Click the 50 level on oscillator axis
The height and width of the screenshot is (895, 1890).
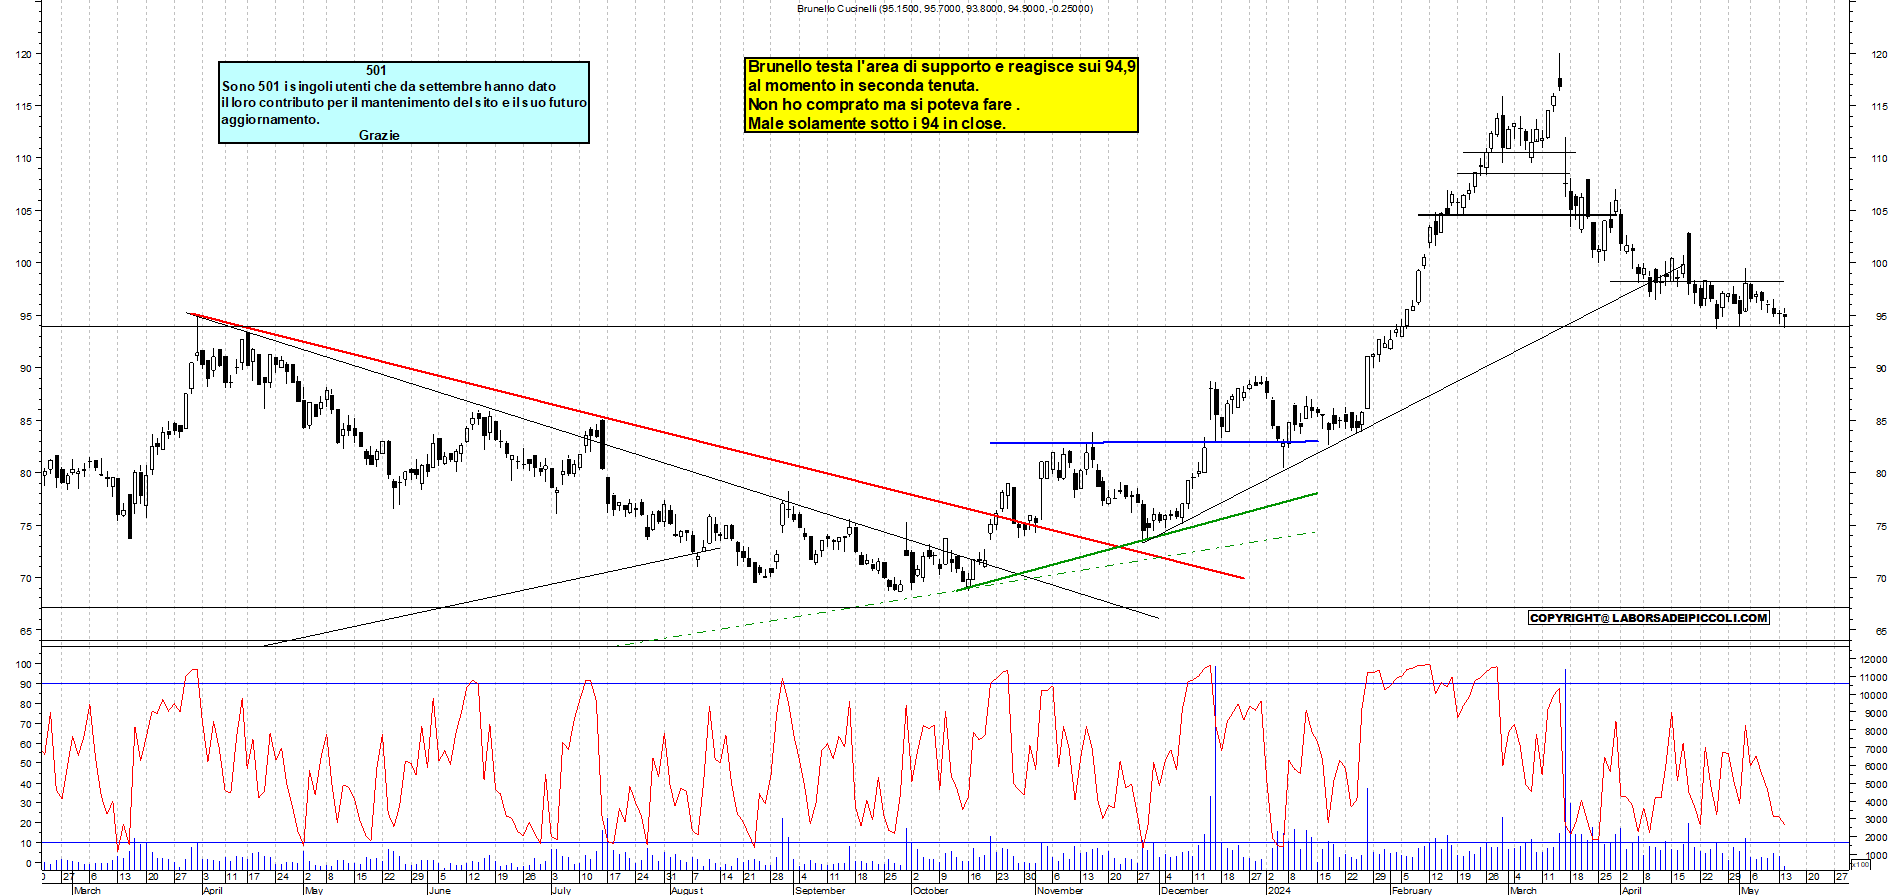26,764
